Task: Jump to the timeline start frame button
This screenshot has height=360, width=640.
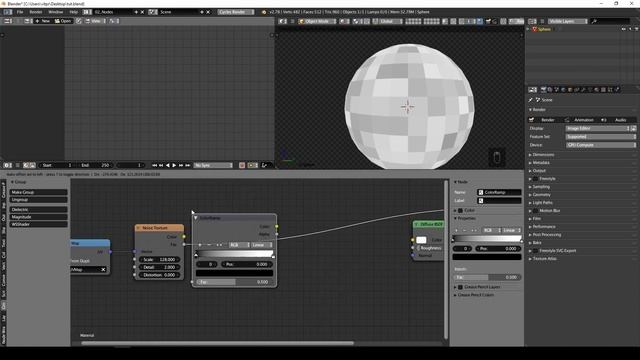Action: point(154,165)
